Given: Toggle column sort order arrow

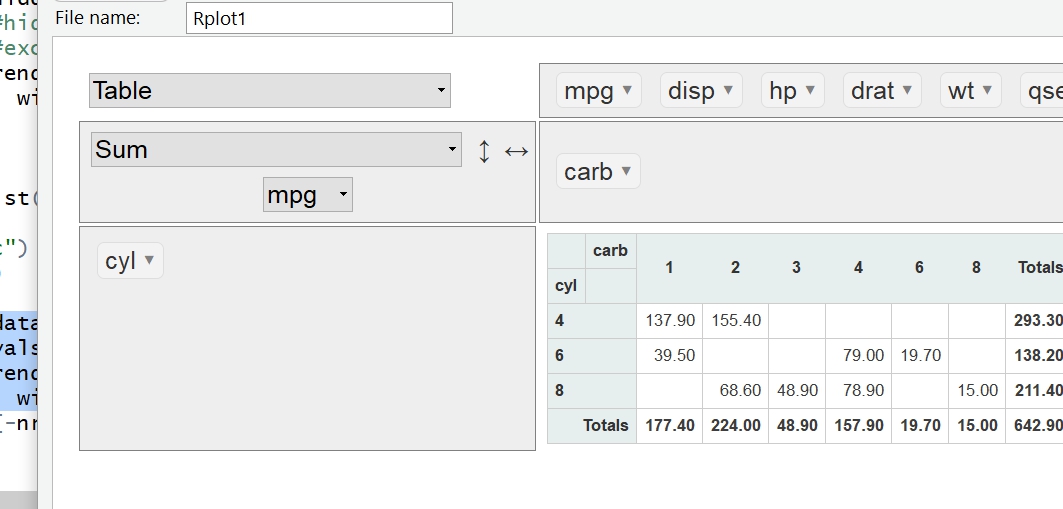Looking at the screenshot, I should 516,151.
